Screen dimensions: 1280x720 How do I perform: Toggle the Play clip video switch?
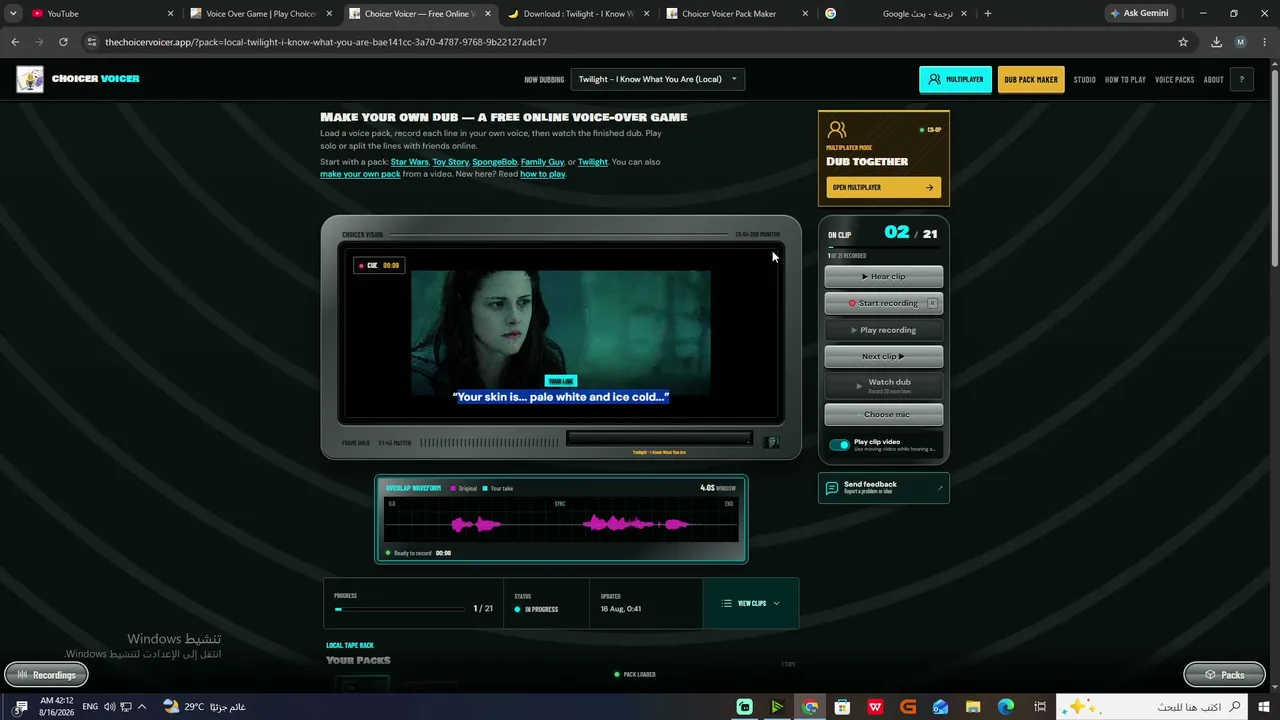tap(839, 445)
